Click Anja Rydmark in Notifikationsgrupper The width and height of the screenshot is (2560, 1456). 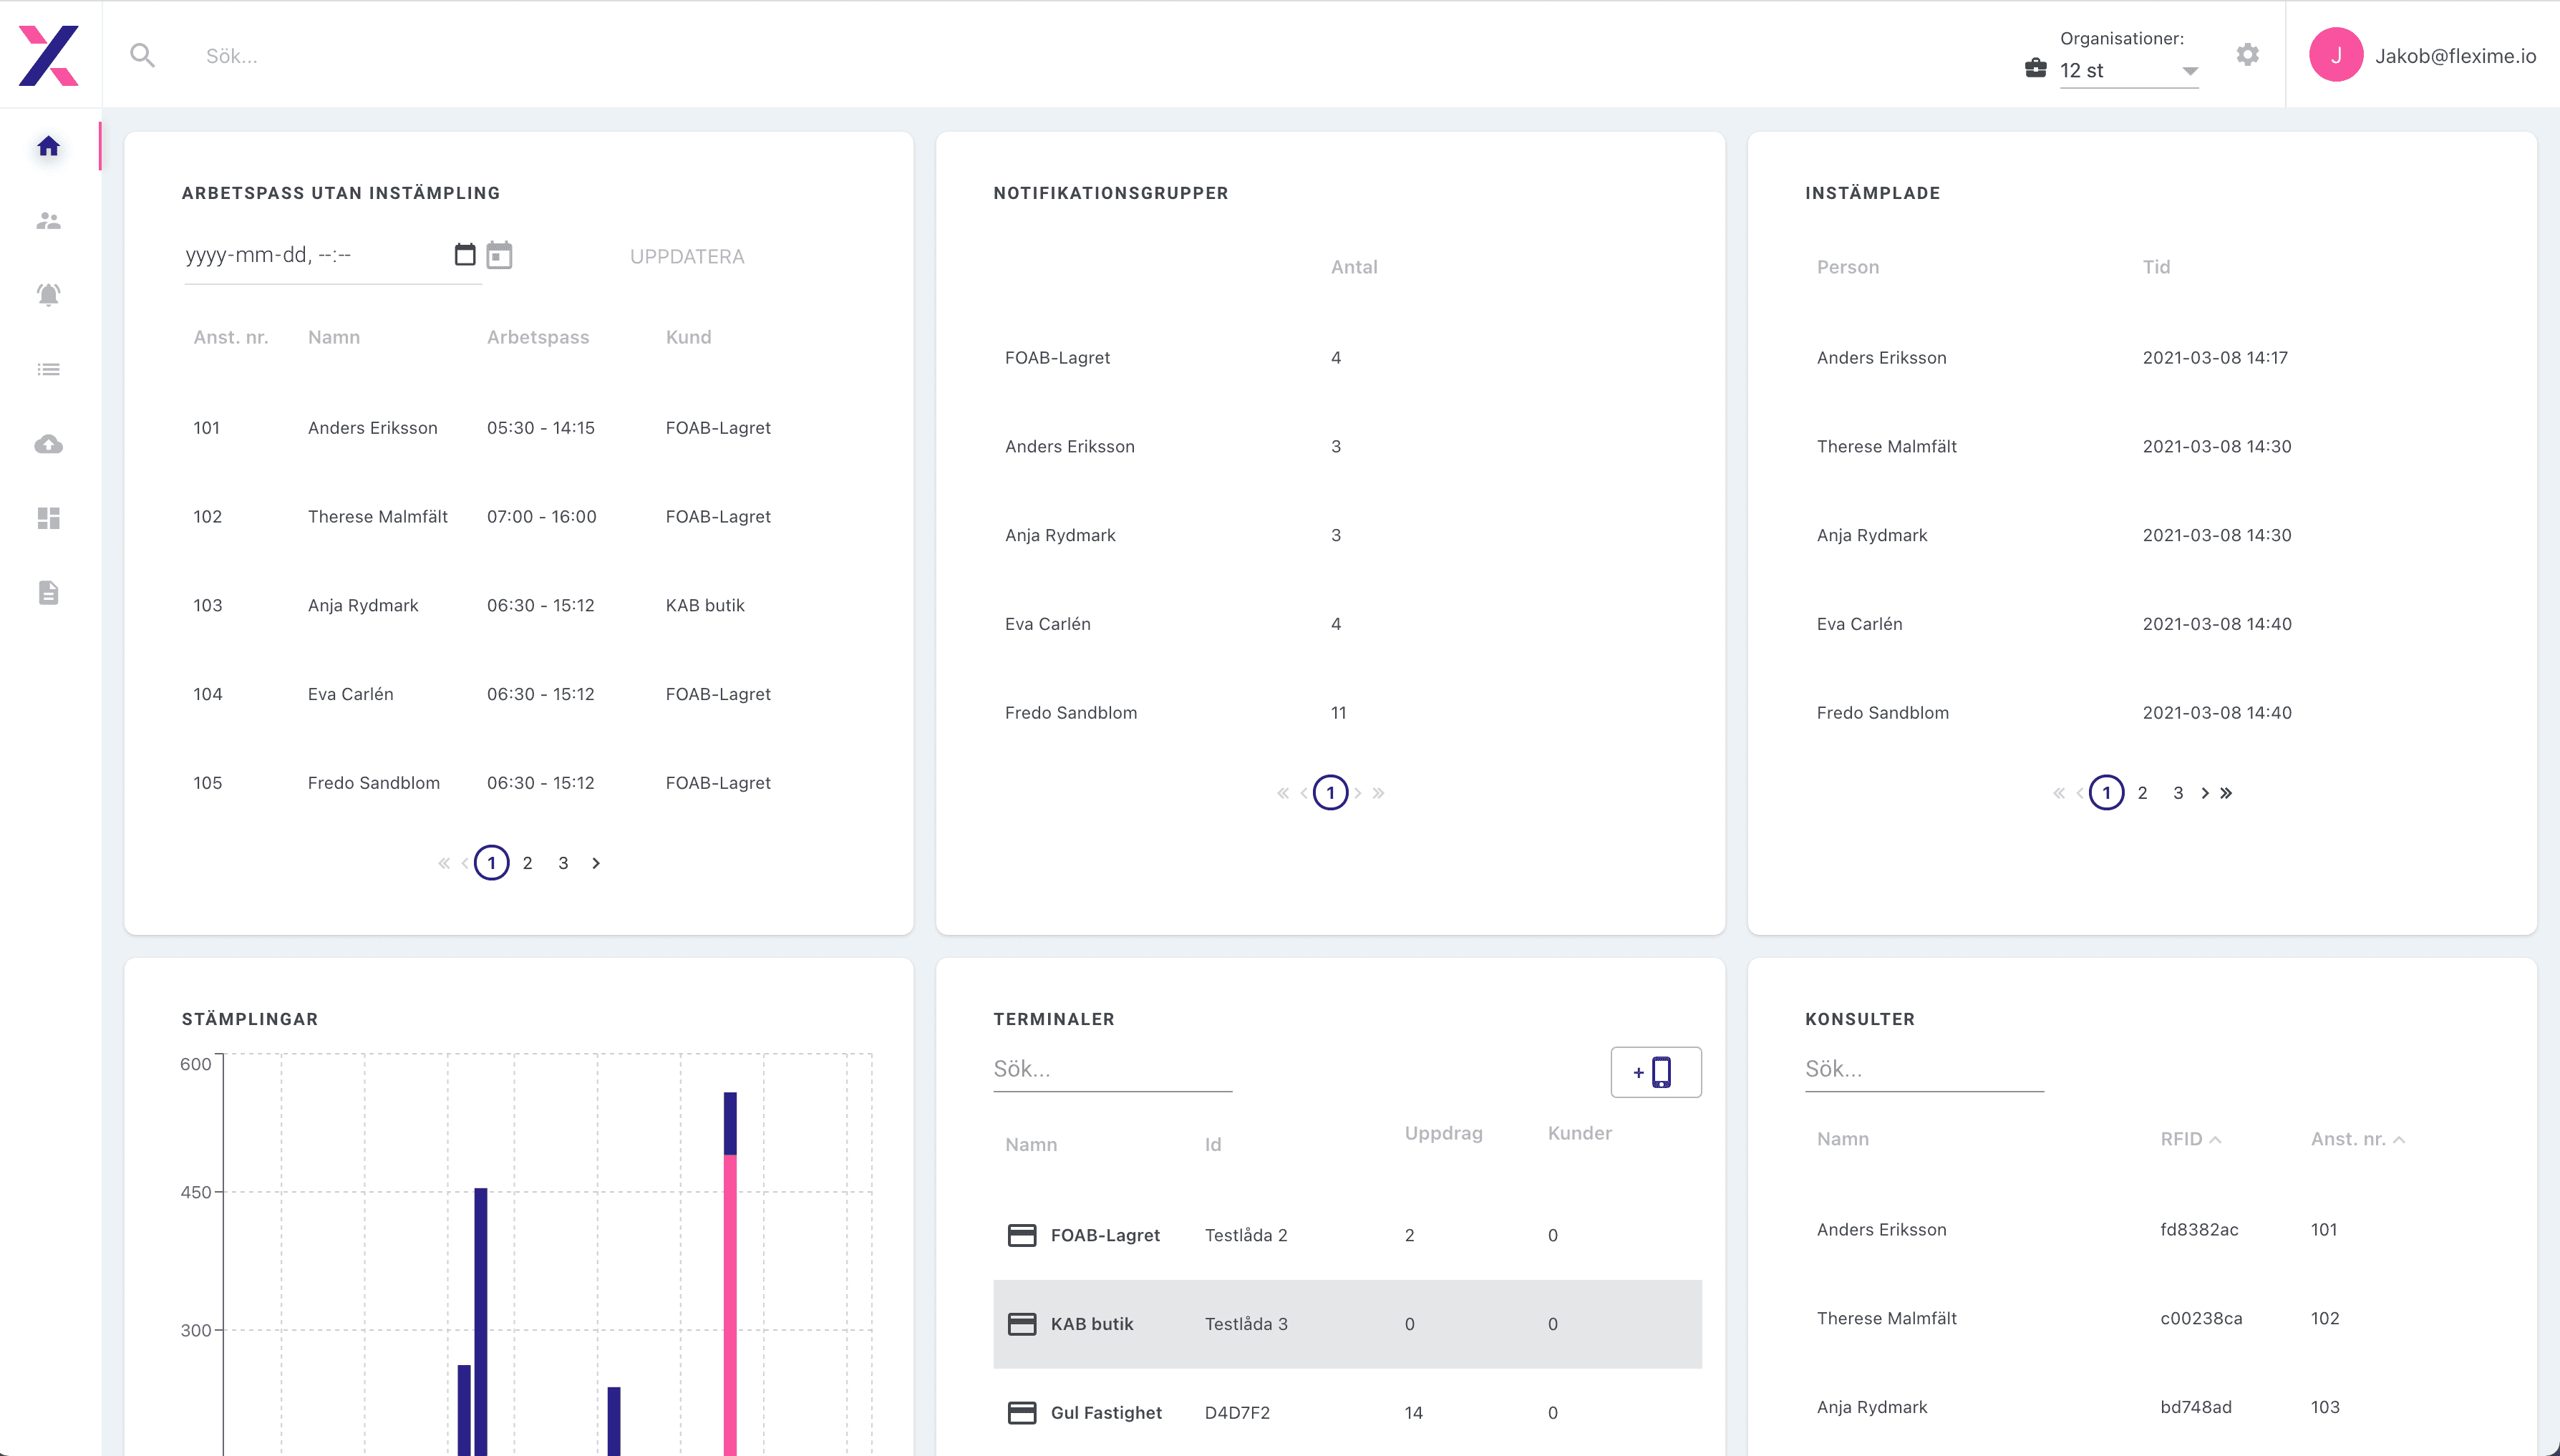tap(1060, 535)
